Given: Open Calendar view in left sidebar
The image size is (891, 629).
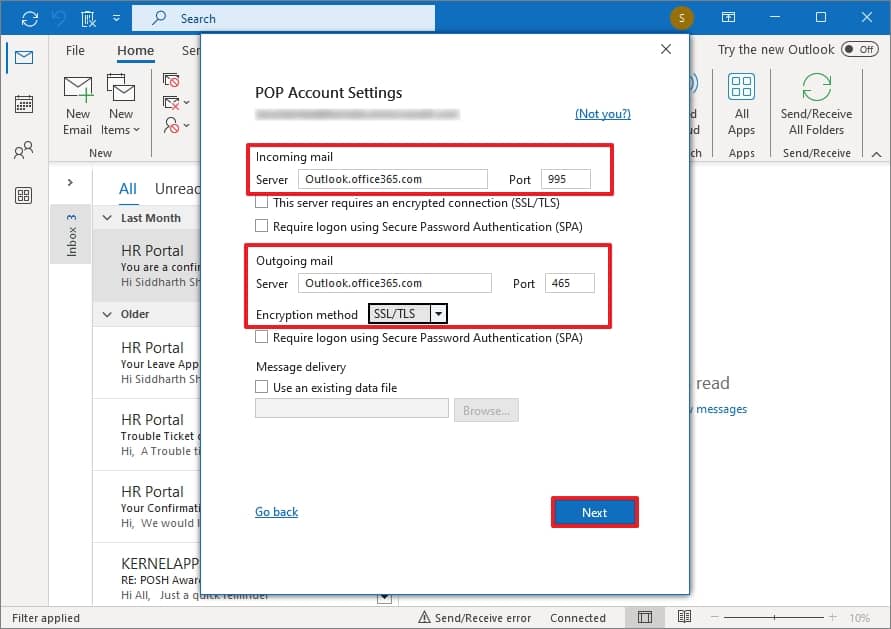Looking at the screenshot, I should click(24, 104).
